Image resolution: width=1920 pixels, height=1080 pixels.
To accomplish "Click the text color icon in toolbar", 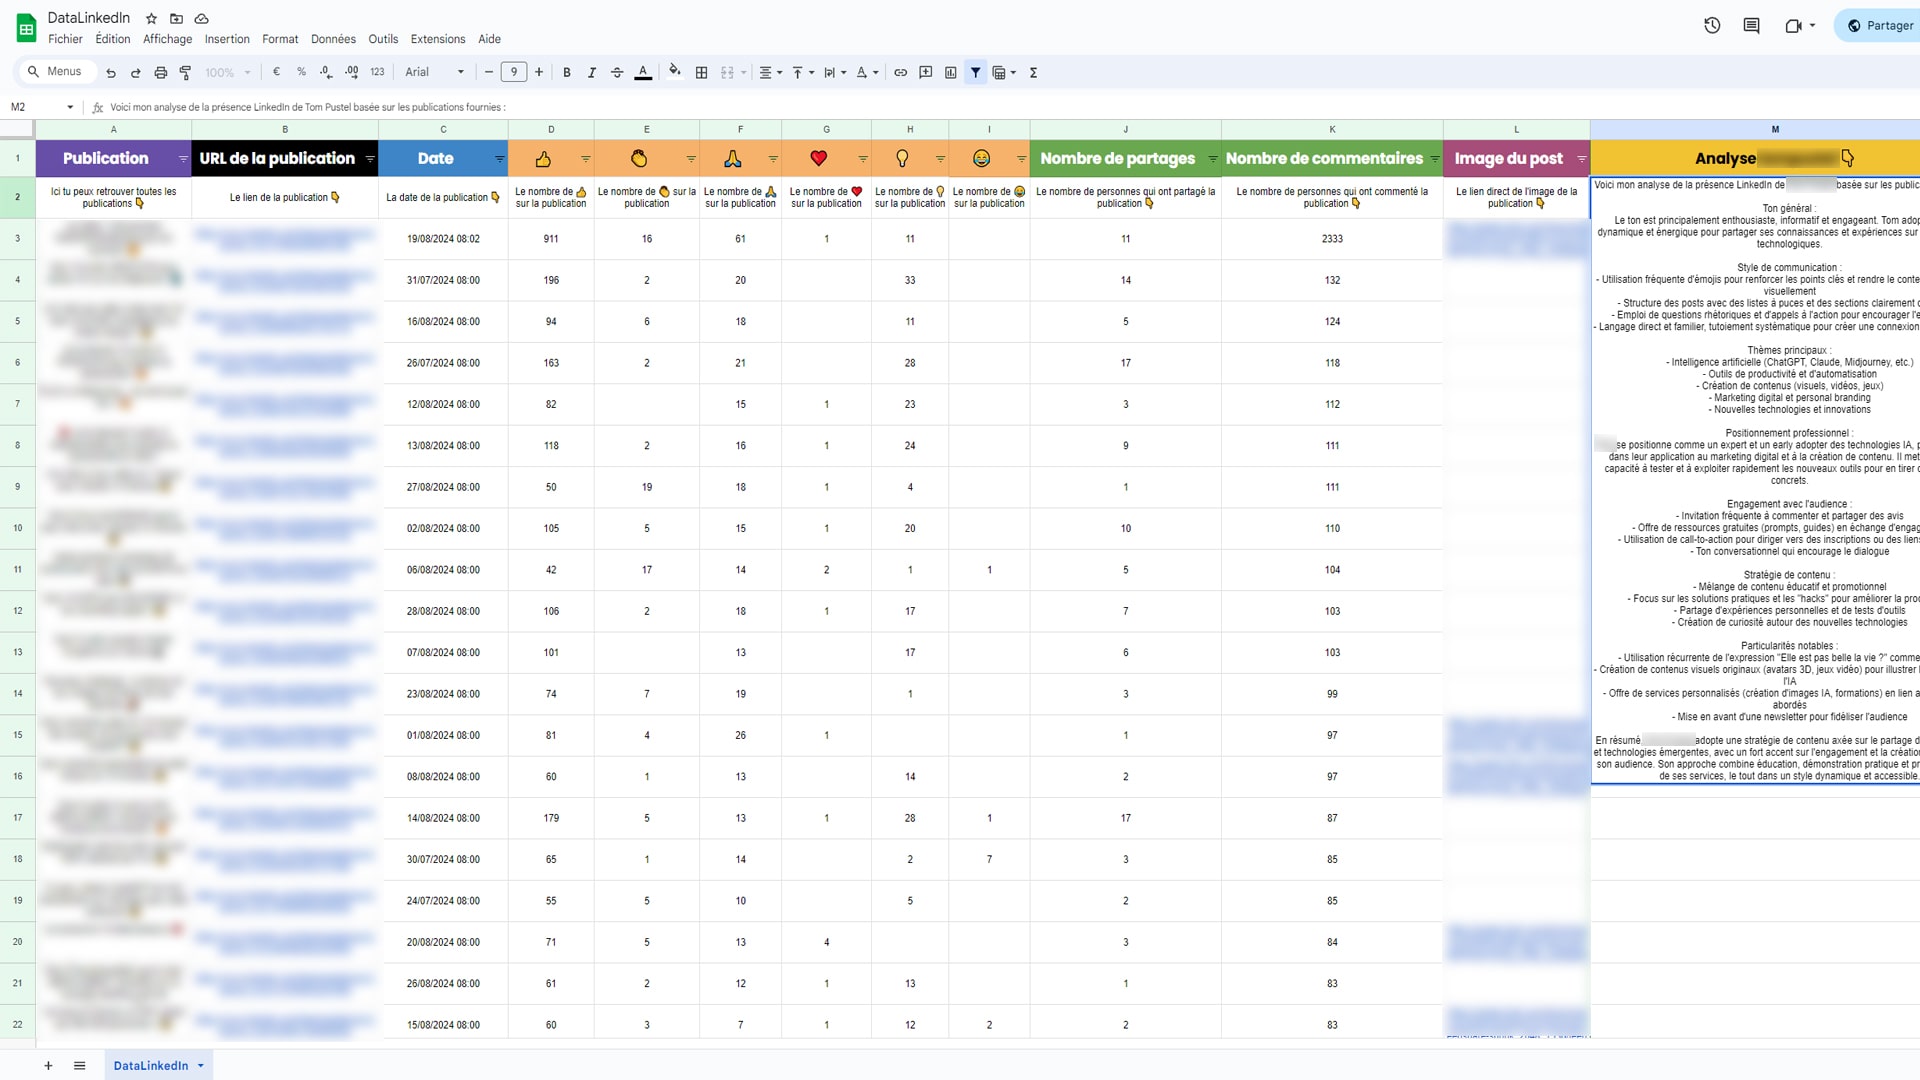I will (x=644, y=71).
